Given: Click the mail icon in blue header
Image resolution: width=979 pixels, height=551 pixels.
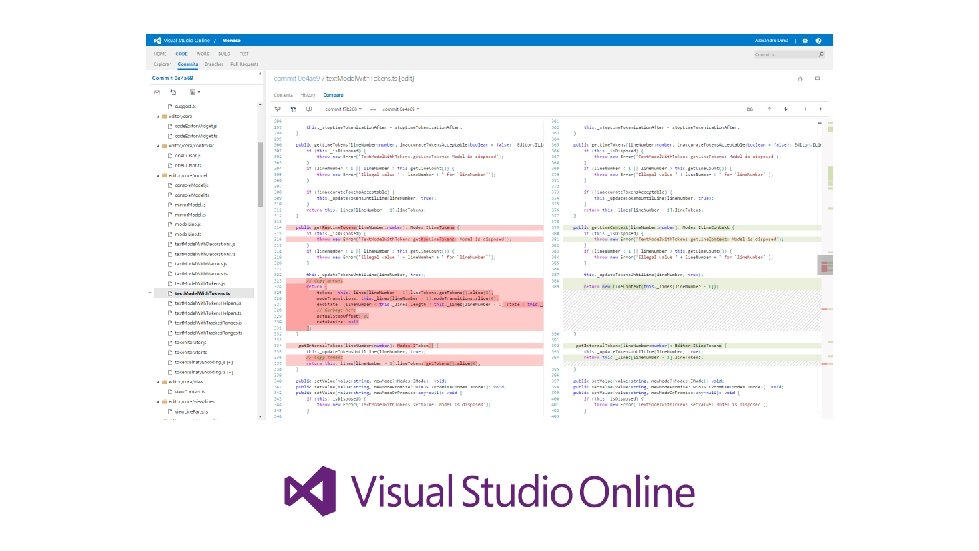Looking at the screenshot, I should (805, 41).
